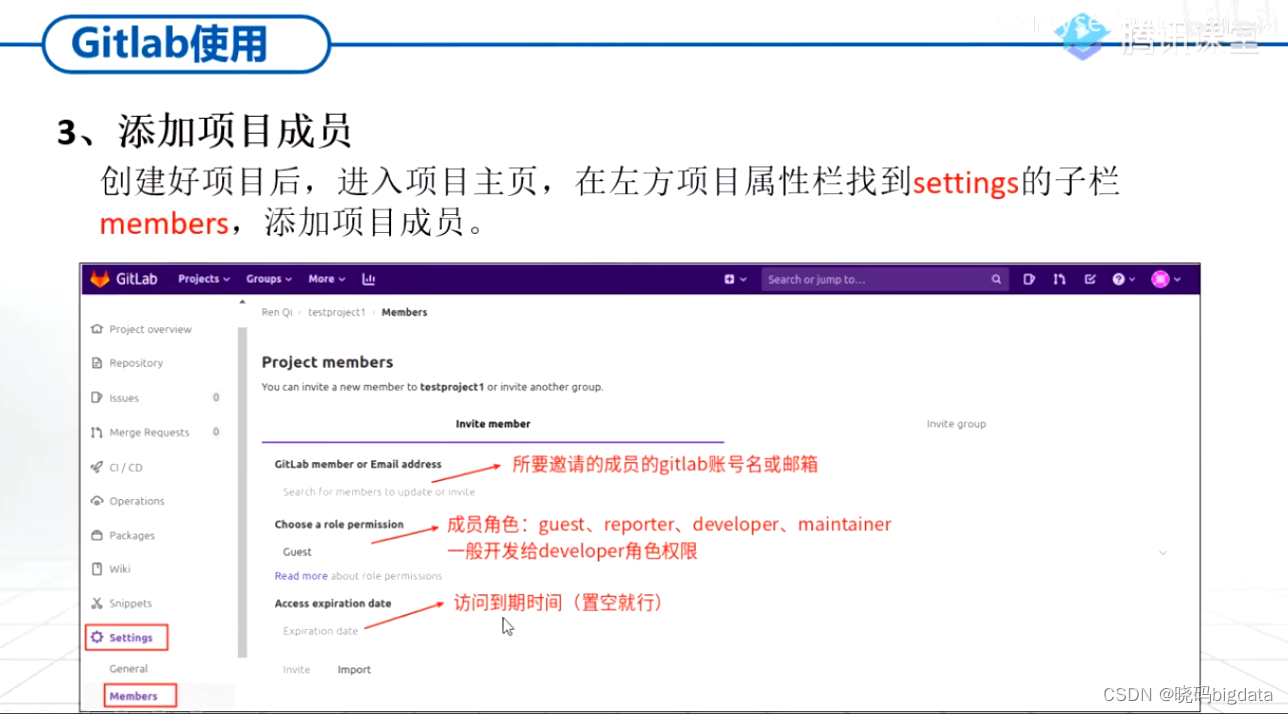Open the CI/CD section
The height and width of the screenshot is (714, 1288).
click(x=125, y=466)
